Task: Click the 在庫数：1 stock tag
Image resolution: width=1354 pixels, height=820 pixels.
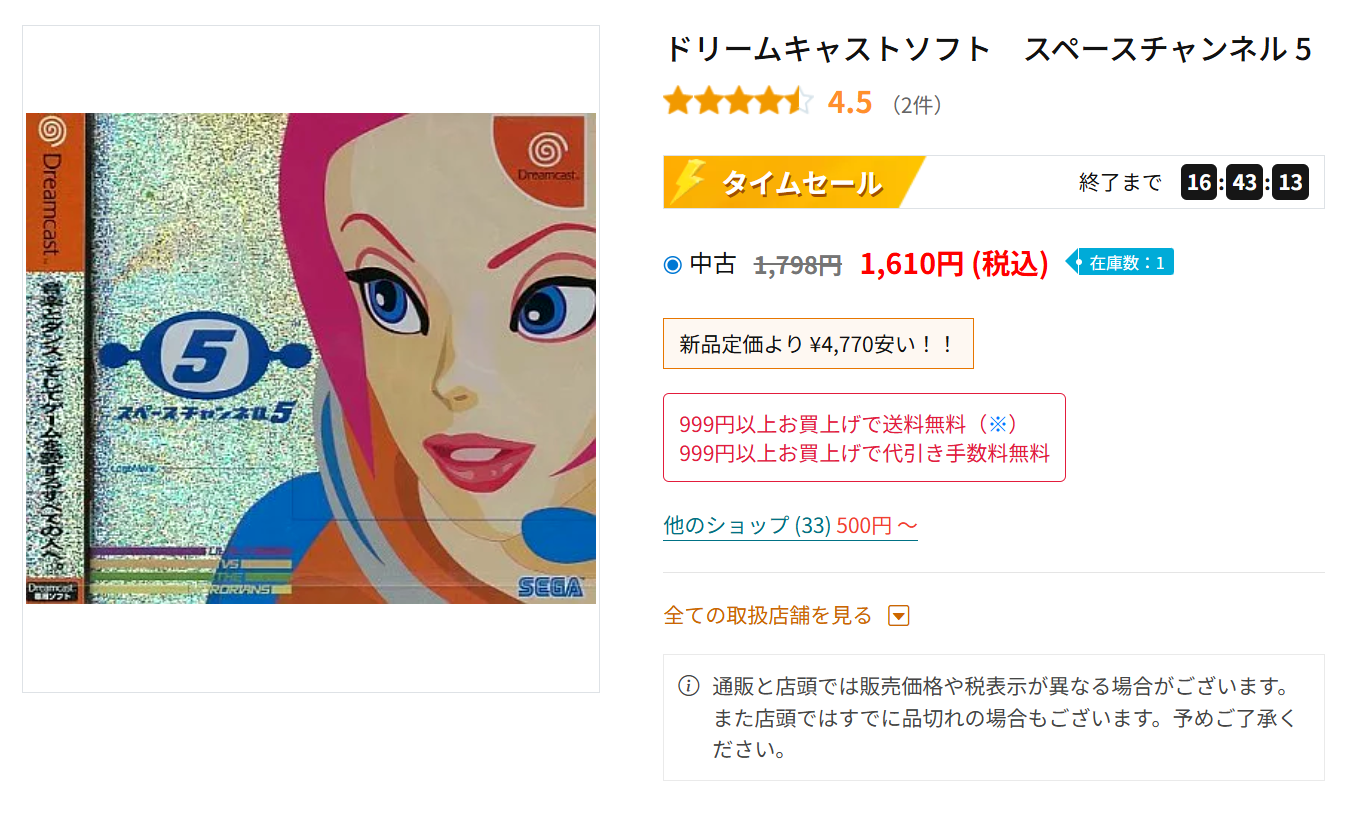Action: [1120, 263]
